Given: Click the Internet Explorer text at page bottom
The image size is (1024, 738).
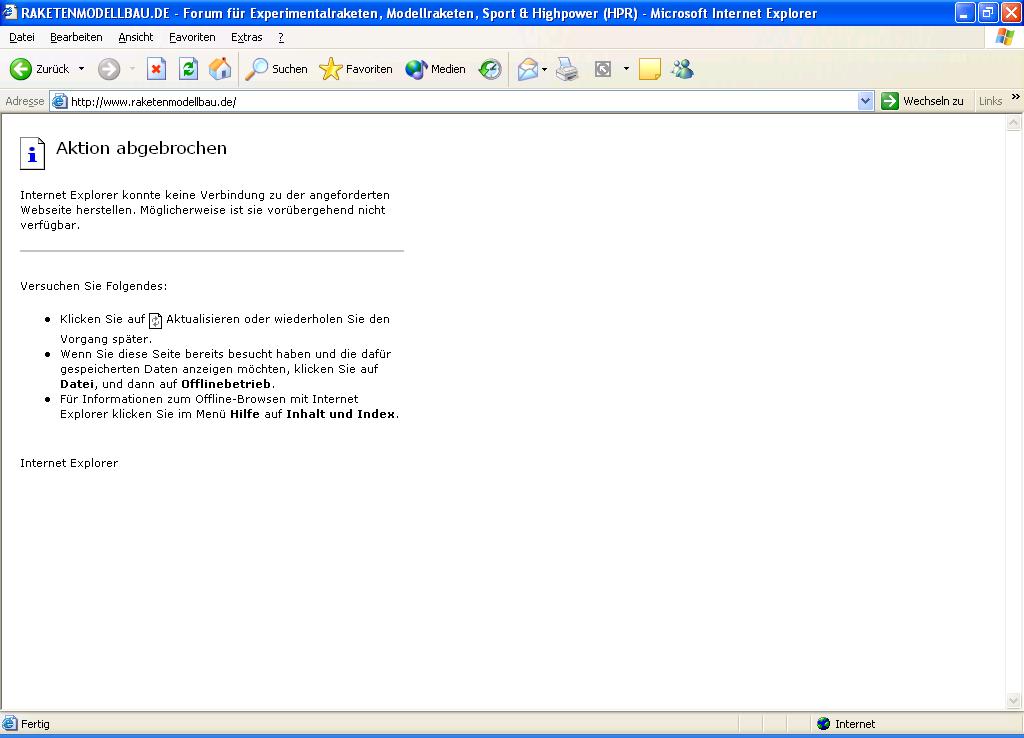Looking at the screenshot, I should coord(69,463).
